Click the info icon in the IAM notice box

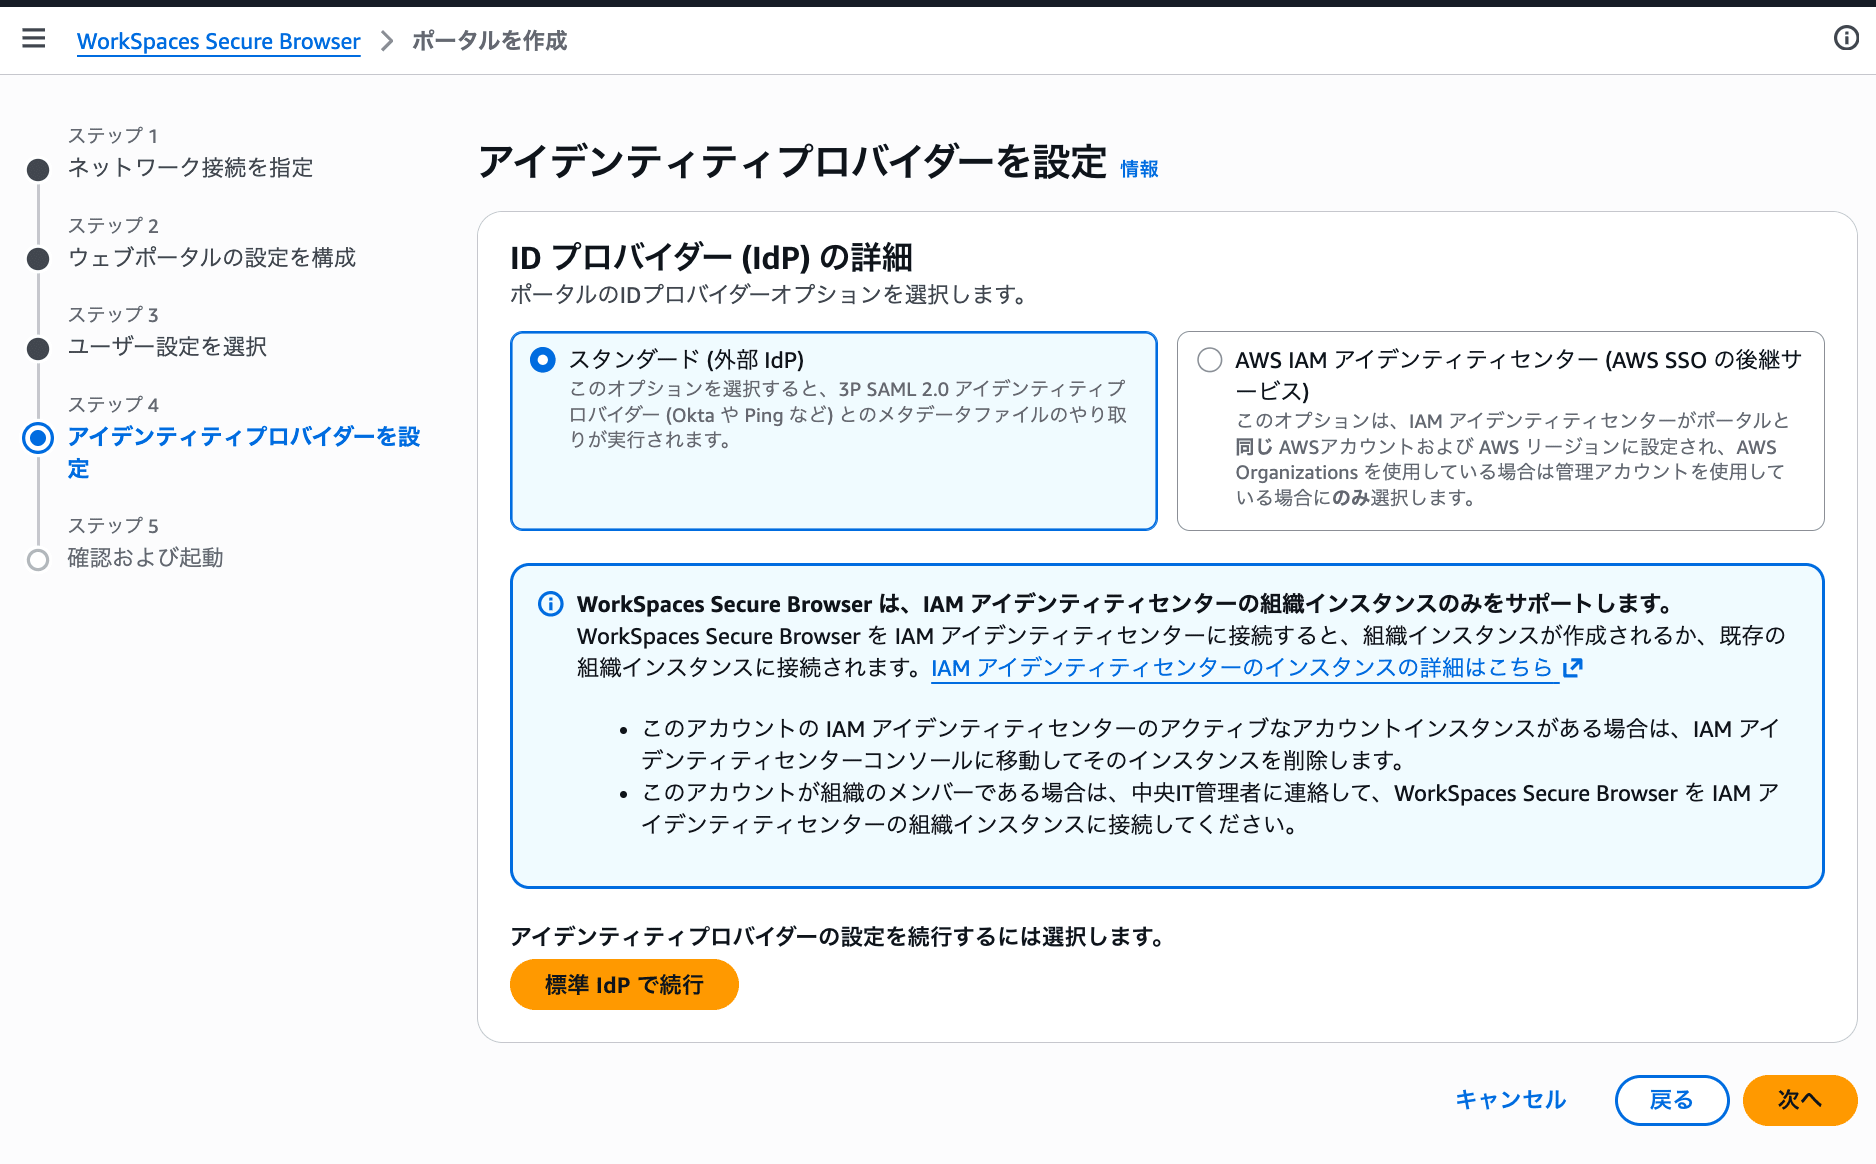coord(550,604)
